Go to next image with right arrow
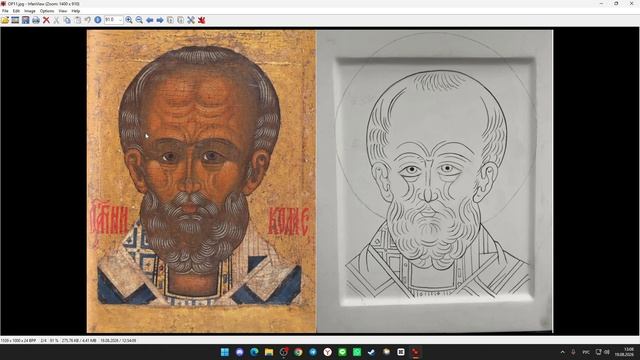 click(160, 20)
